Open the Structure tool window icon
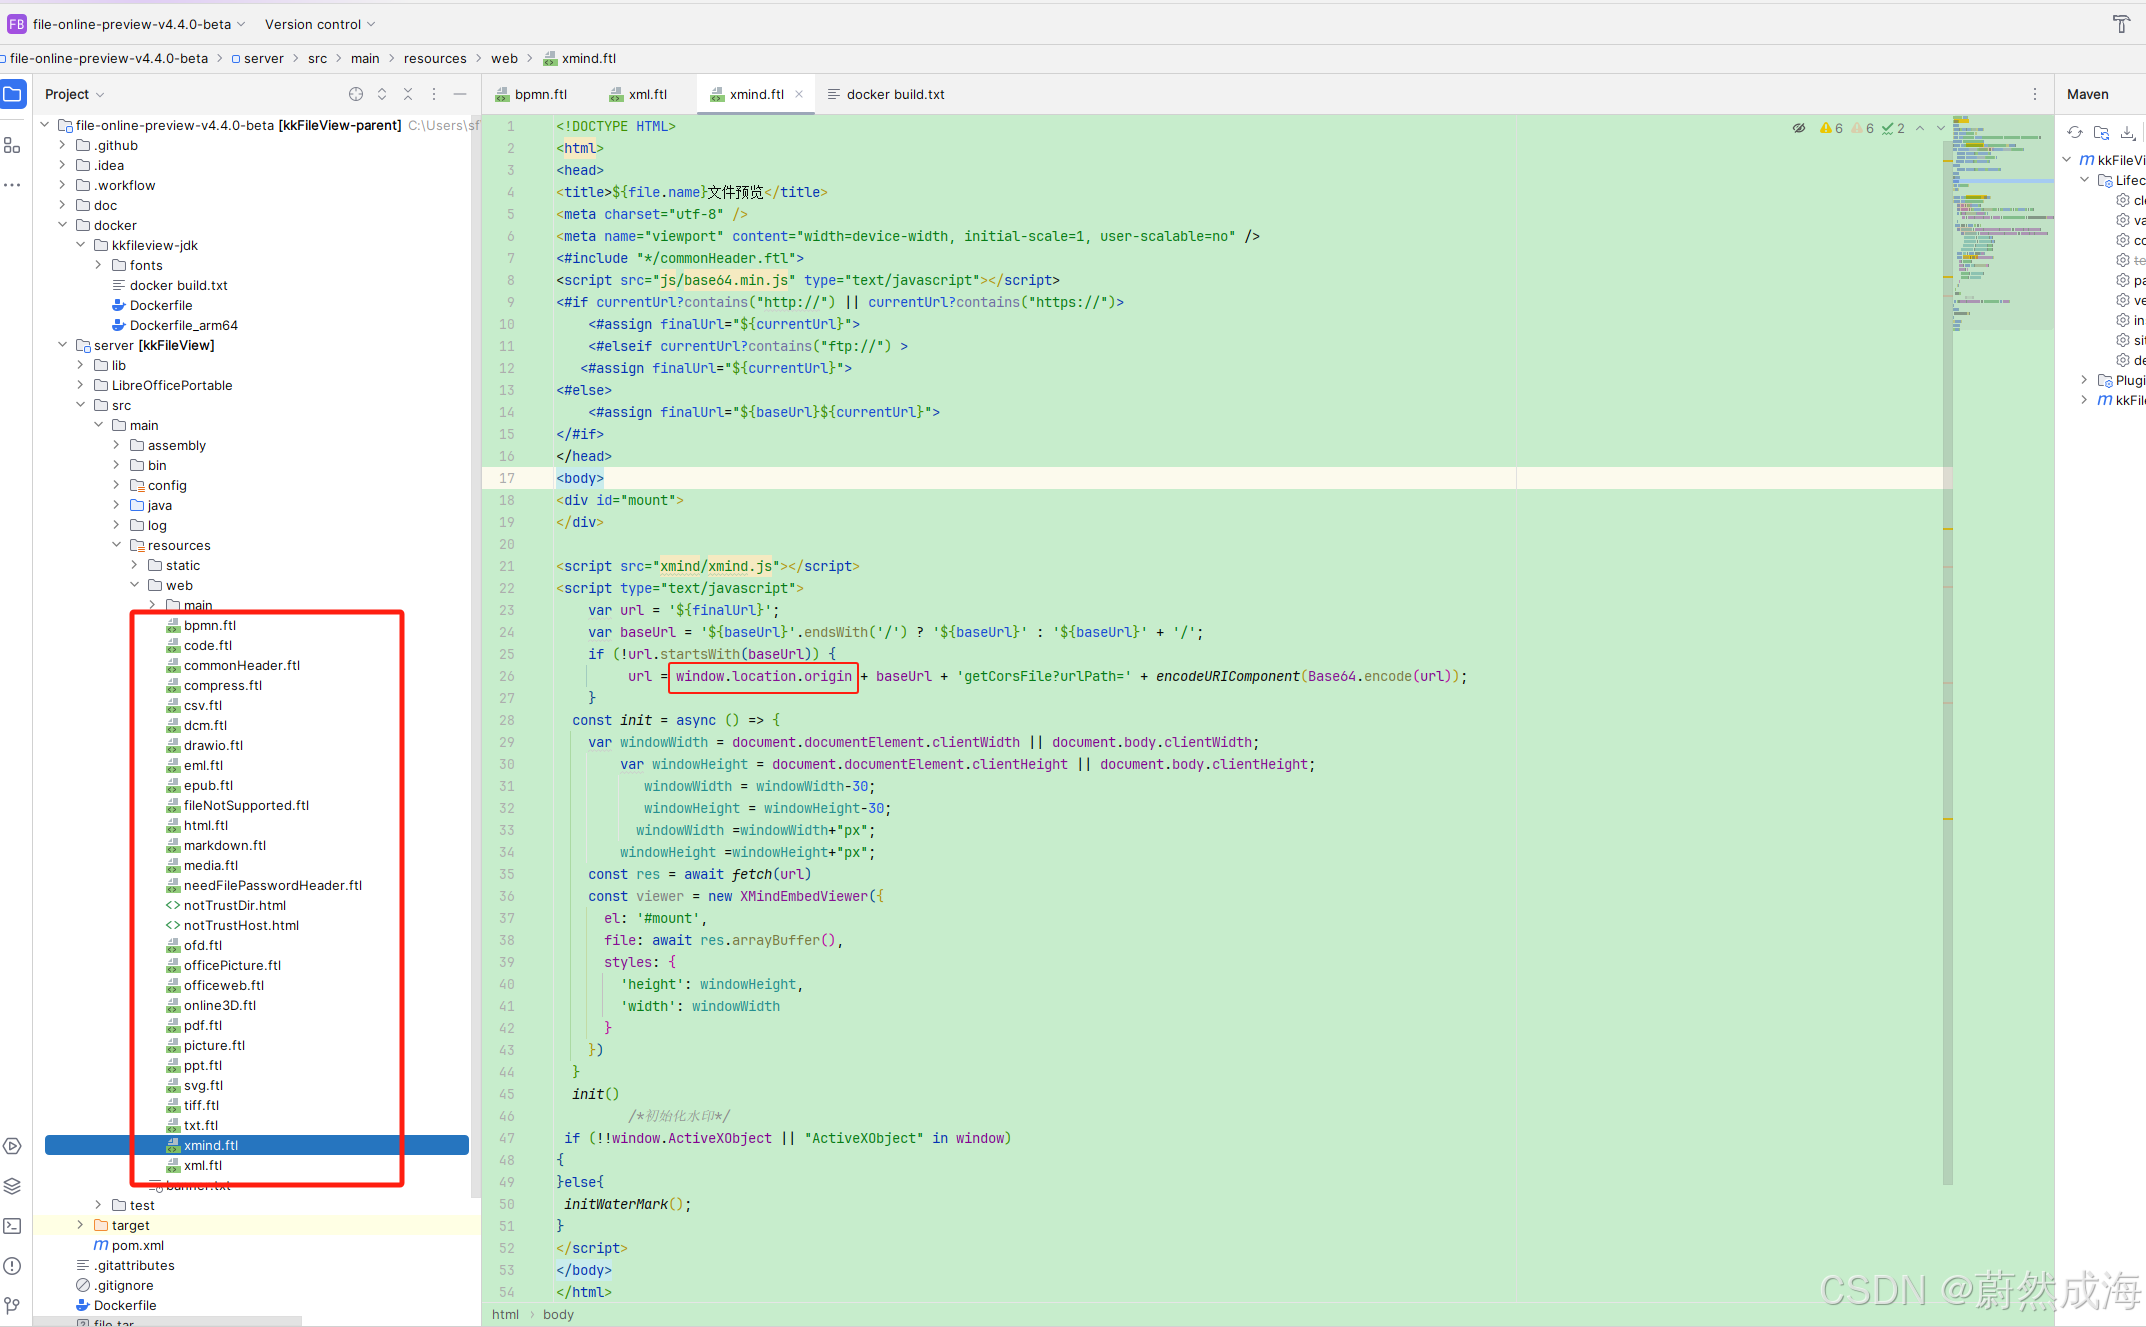Image resolution: width=2146 pixels, height=1327 pixels. [12, 146]
